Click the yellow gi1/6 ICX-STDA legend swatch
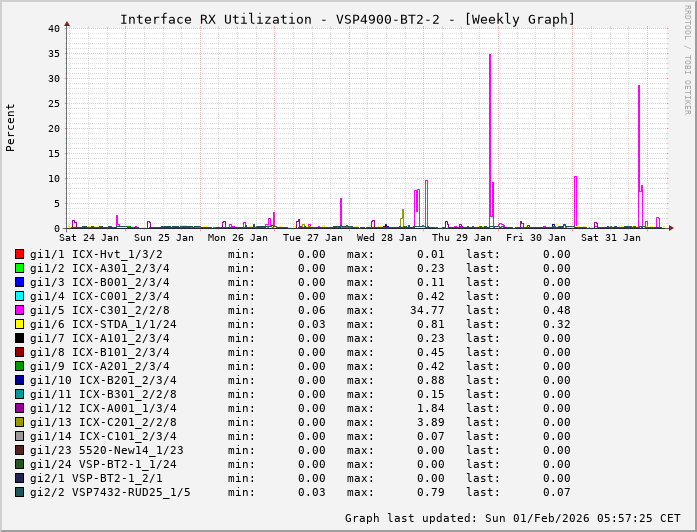697x532 pixels. point(20,324)
